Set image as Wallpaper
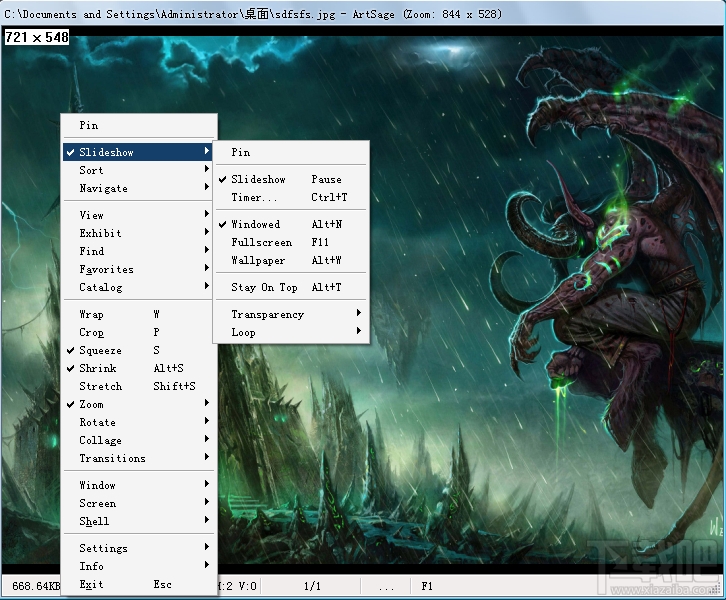The width and height of the screenshot is (726, 600). point(258,261)
